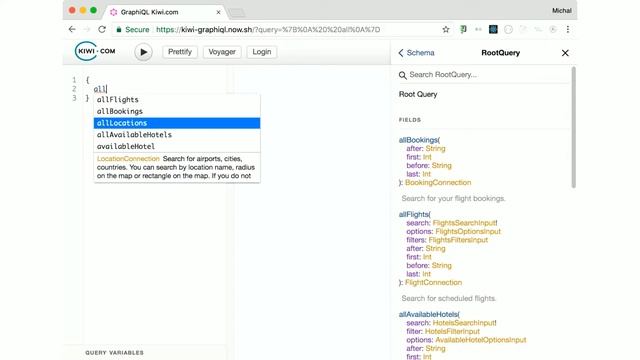Viewport: 640px width, 360px height.
Task: Open Voyager from the toolbar
Action: pyautogui.click(x=222, y=52)
